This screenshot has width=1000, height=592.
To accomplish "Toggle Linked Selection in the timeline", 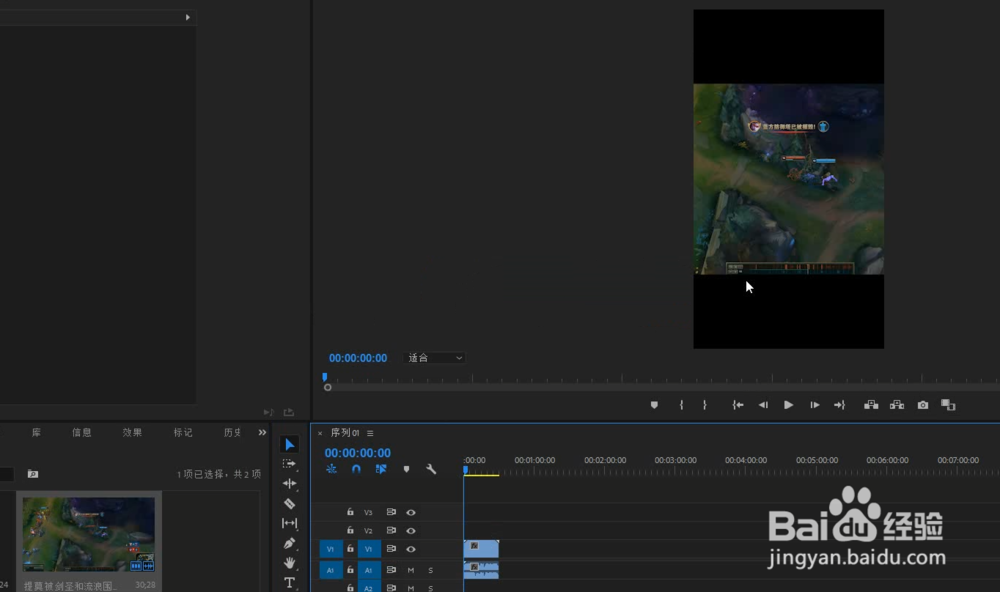I will [x=381, y=469].
